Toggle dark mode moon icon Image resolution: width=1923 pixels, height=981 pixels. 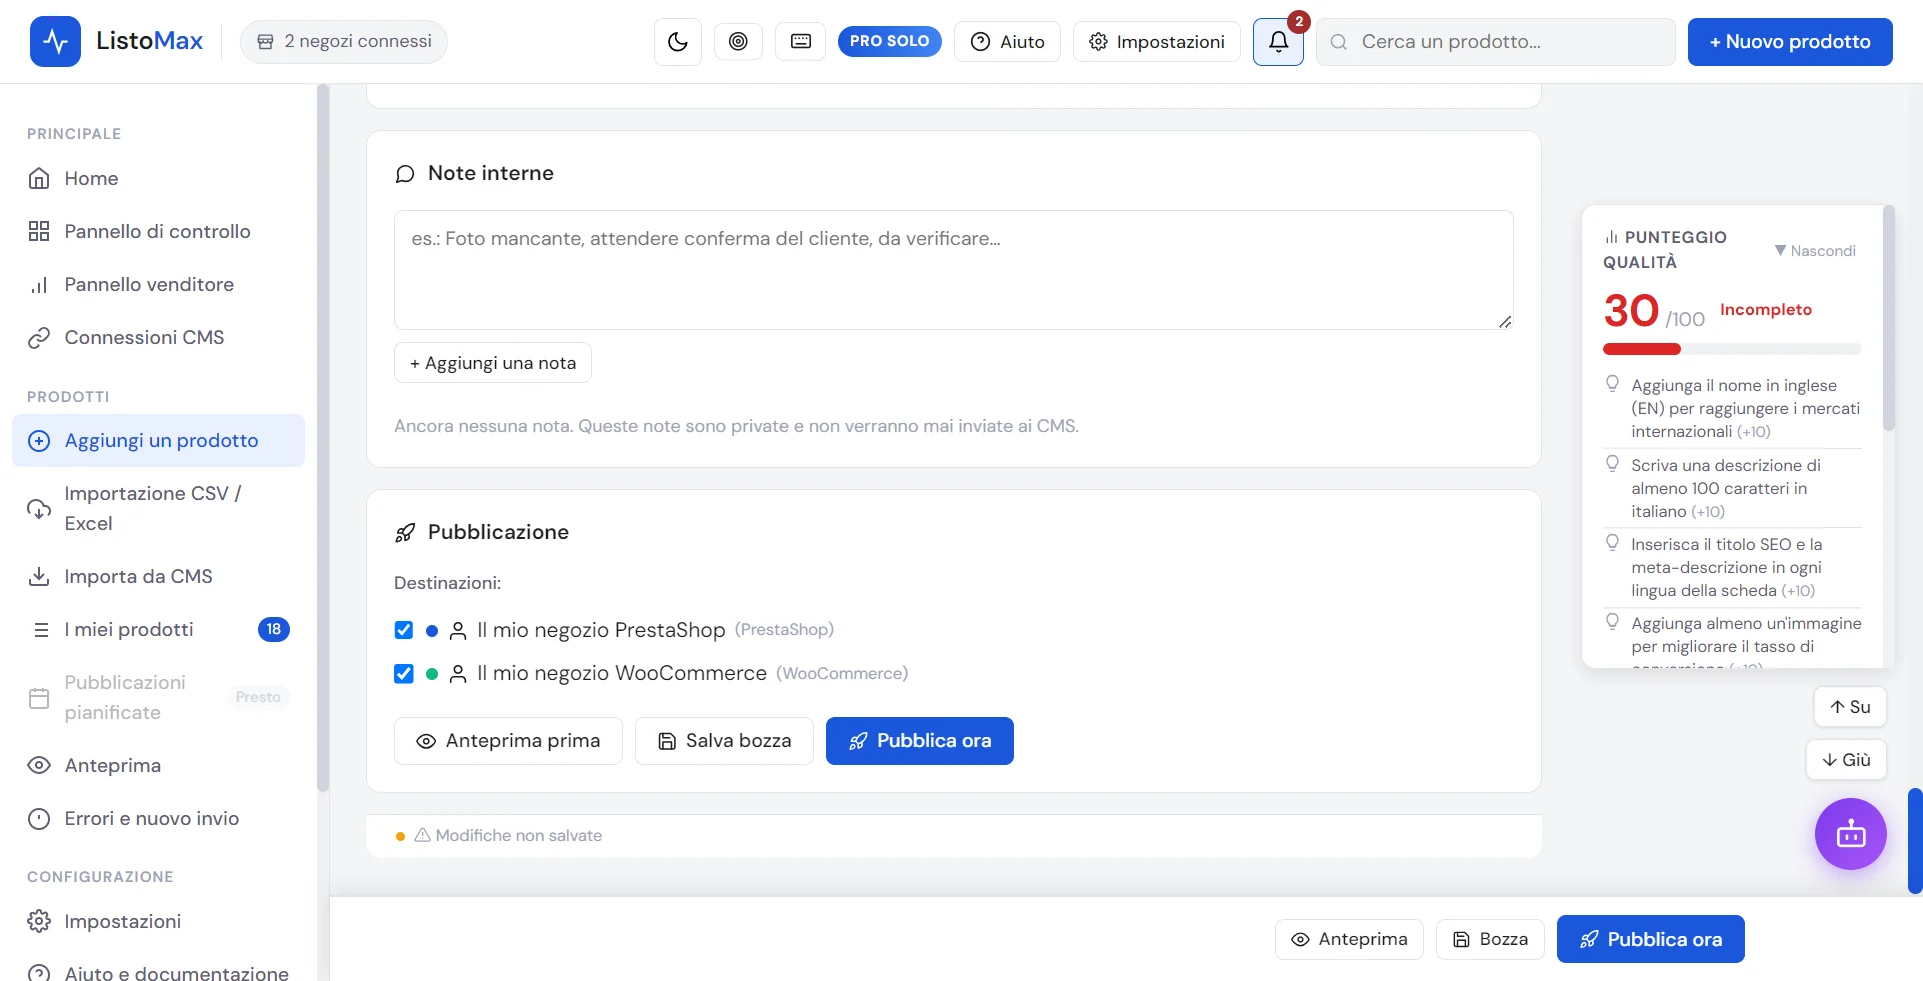tap(678, 42)
